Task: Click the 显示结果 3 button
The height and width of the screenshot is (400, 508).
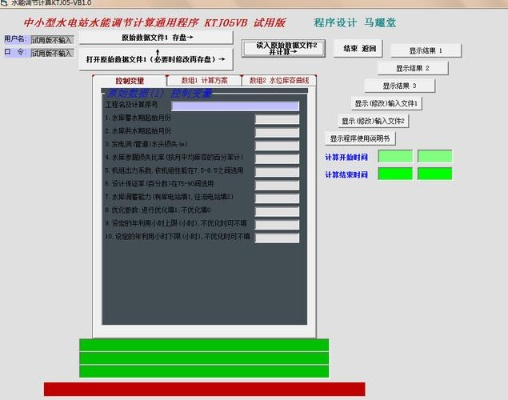Action: point(400,86)
